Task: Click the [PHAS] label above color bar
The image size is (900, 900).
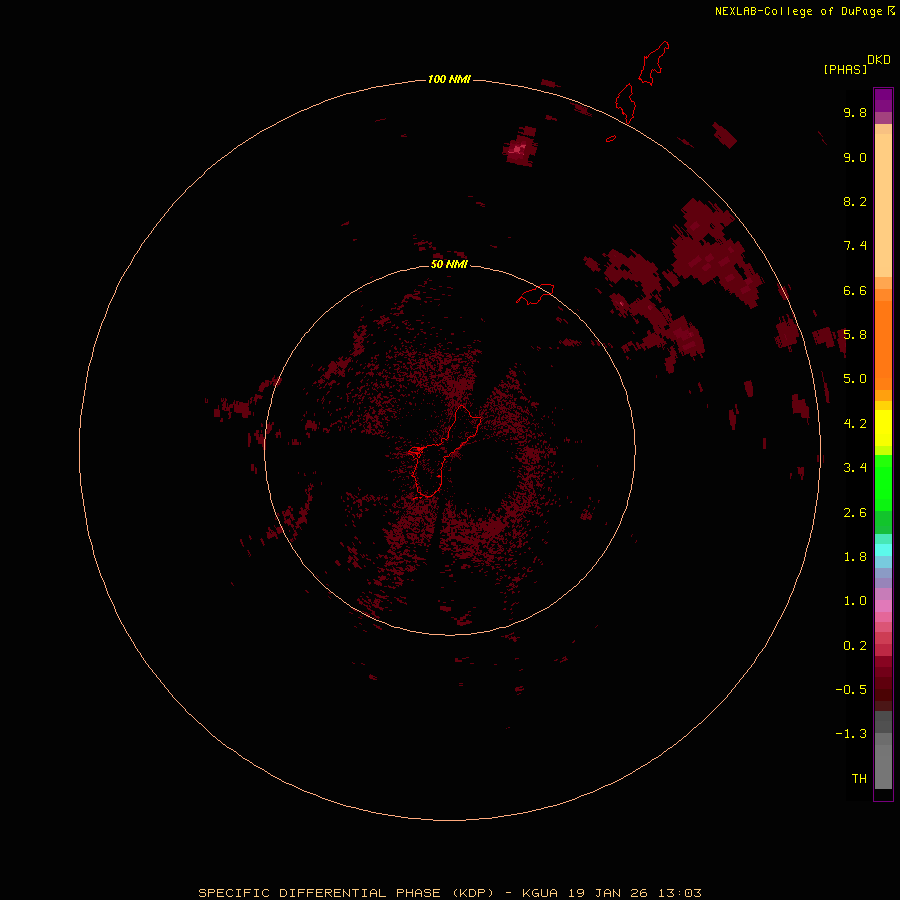Action: point(845,69)
